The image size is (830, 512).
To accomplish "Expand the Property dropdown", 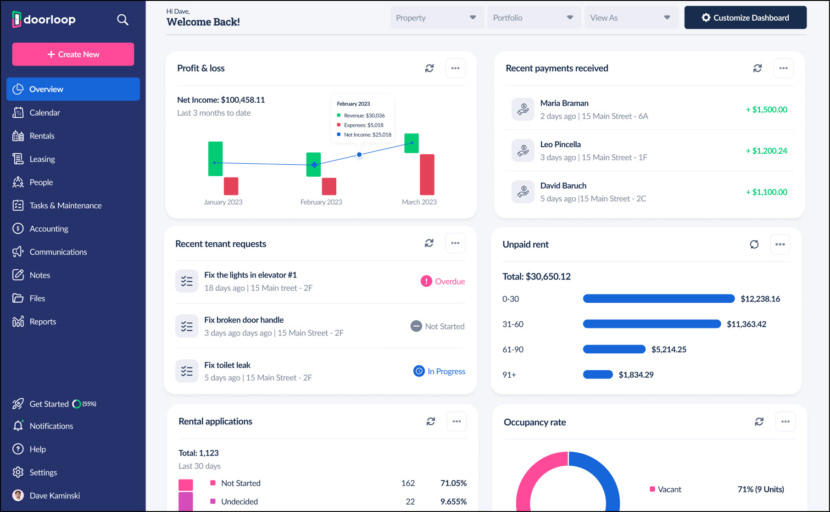I will (436, 18).
